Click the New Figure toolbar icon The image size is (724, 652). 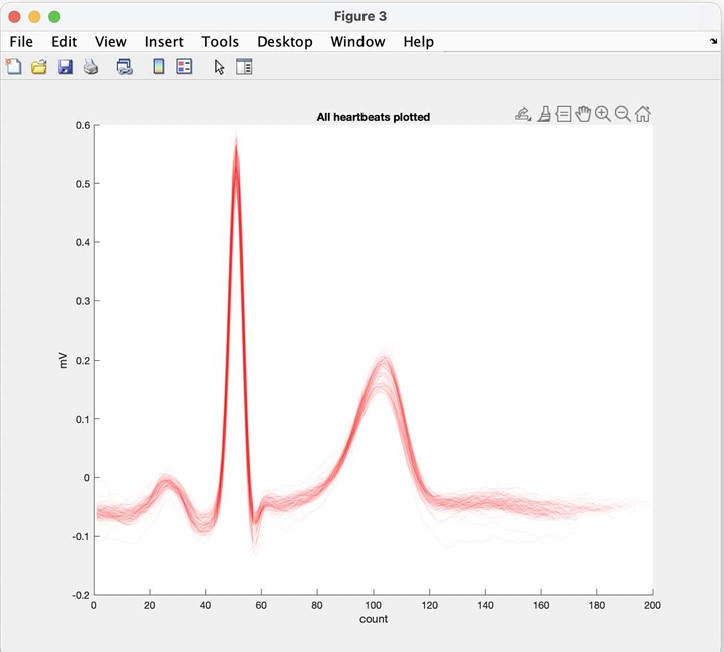click(14, 67)
